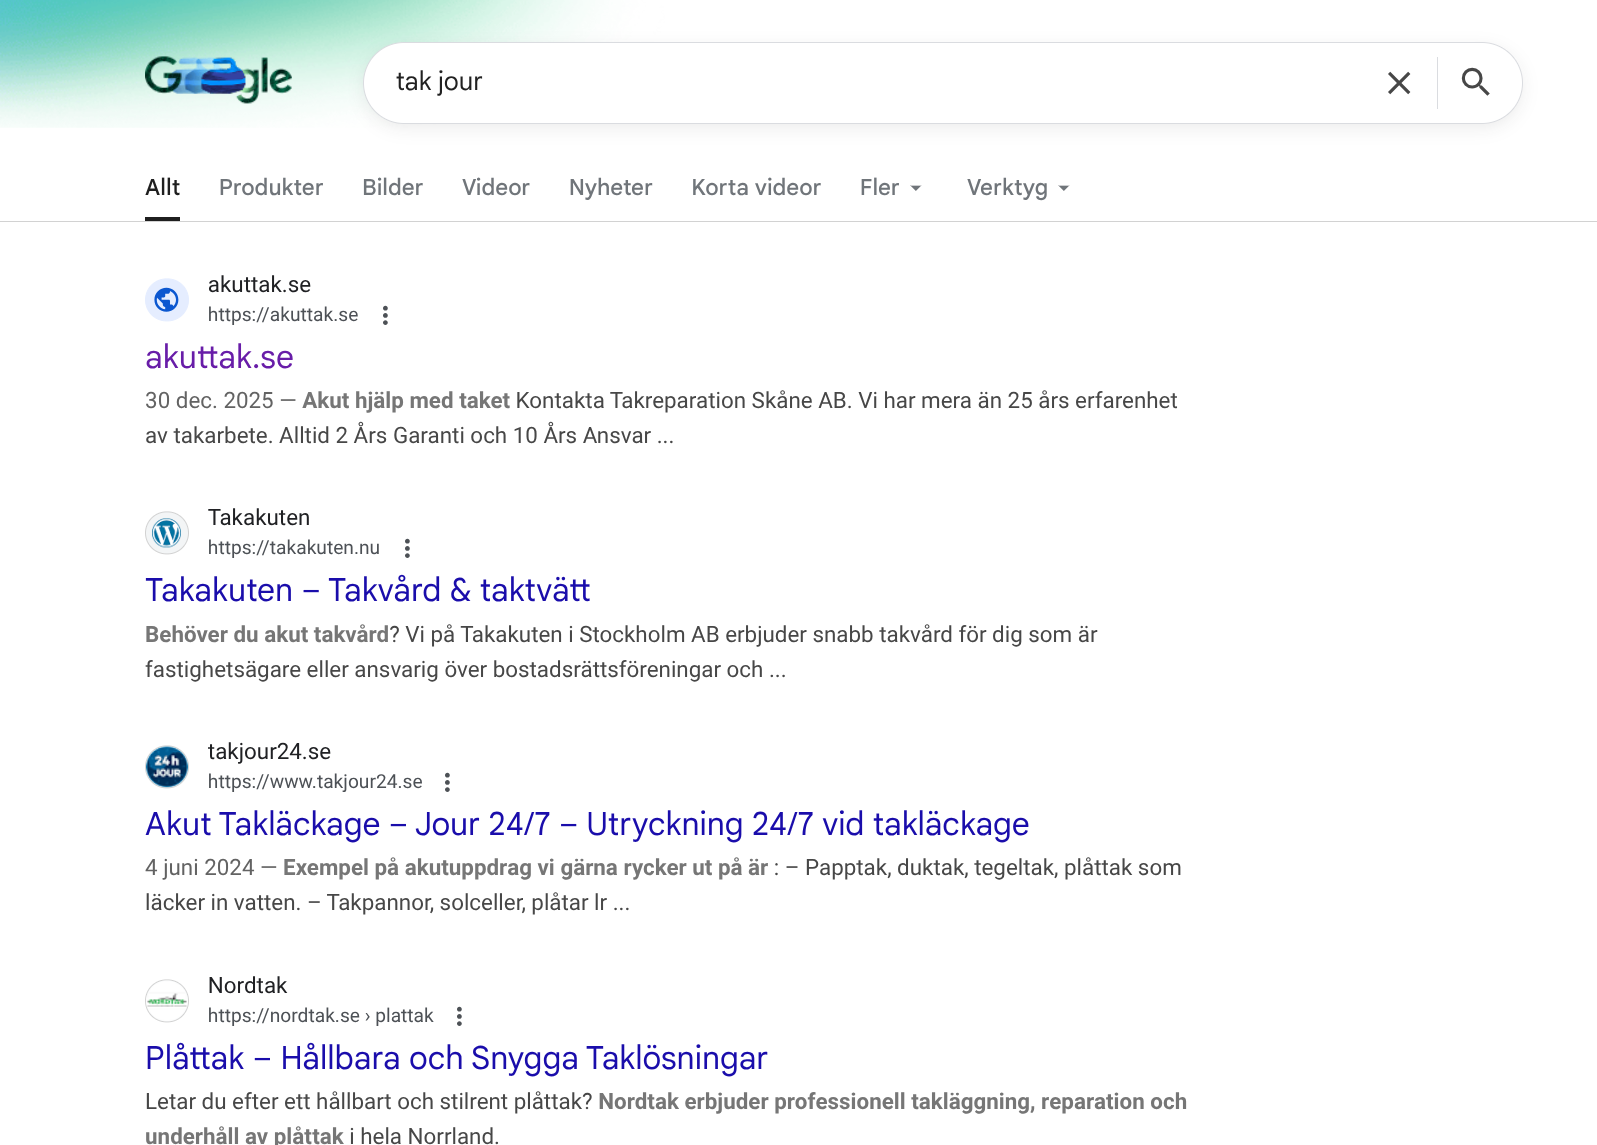
Task: Open 'Plåttak – Hållbara och Snygga Taklösningar' link
Action: coord(456,1058)
